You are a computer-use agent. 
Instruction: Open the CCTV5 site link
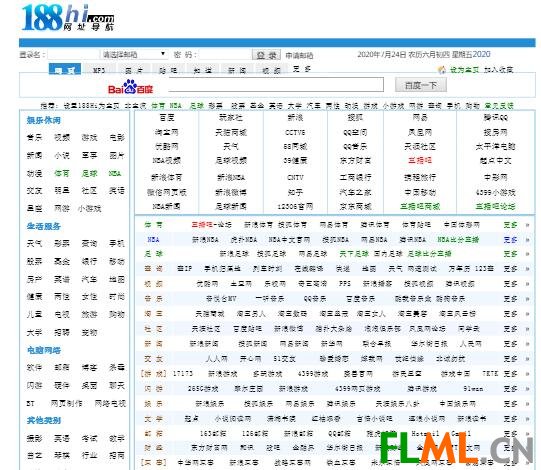pos(295,133)
